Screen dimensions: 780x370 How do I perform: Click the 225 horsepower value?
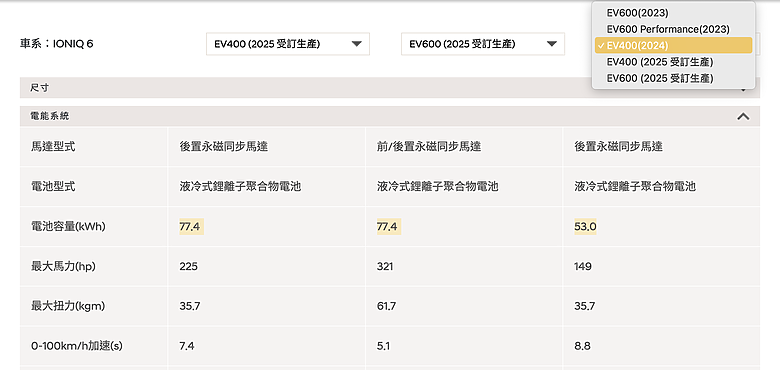coord(189,267)
